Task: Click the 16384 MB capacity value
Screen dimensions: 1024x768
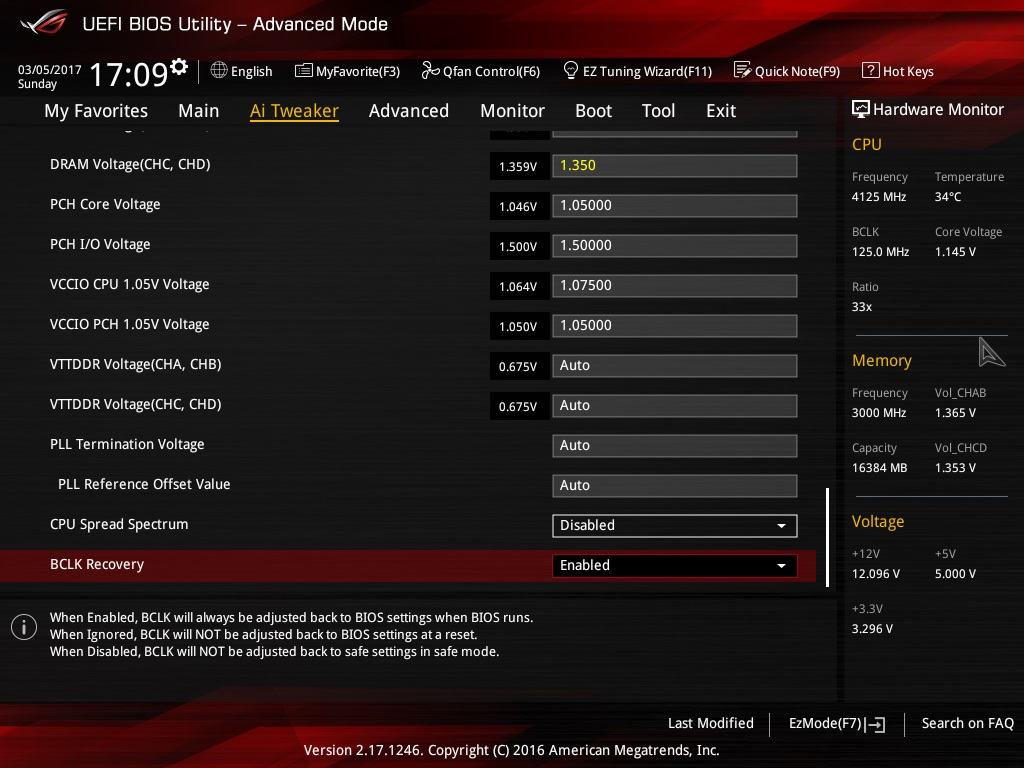Action: point(879,468)
